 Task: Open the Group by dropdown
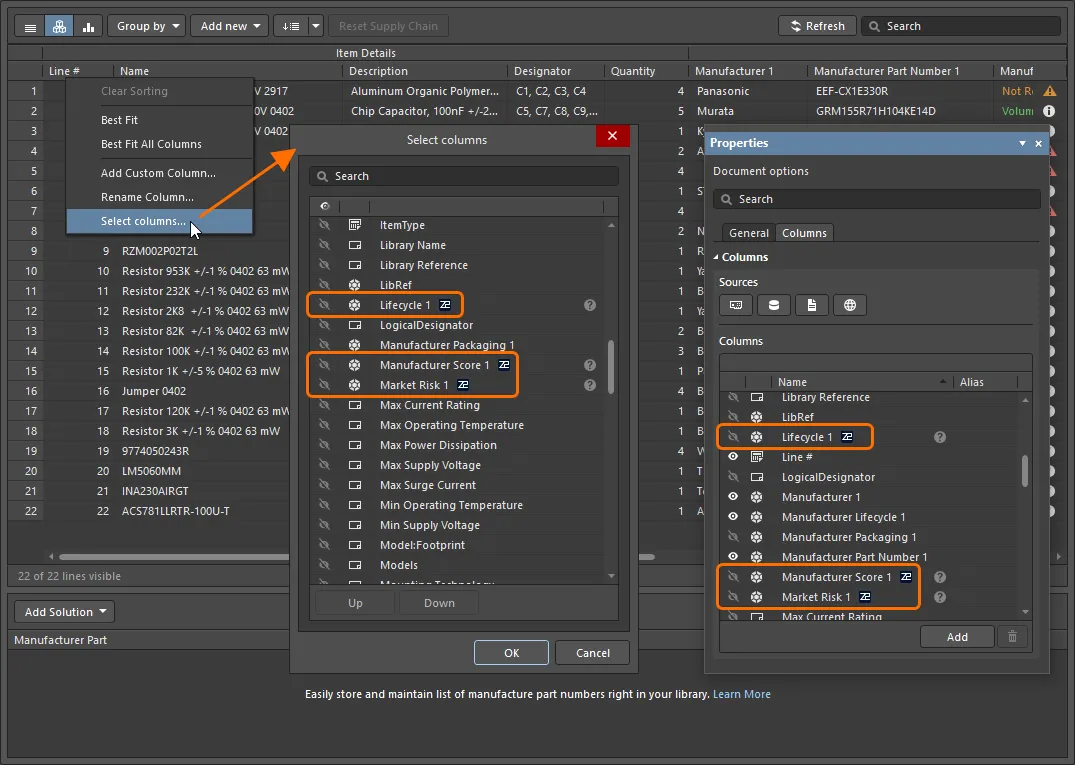click(x=147, y=26)
